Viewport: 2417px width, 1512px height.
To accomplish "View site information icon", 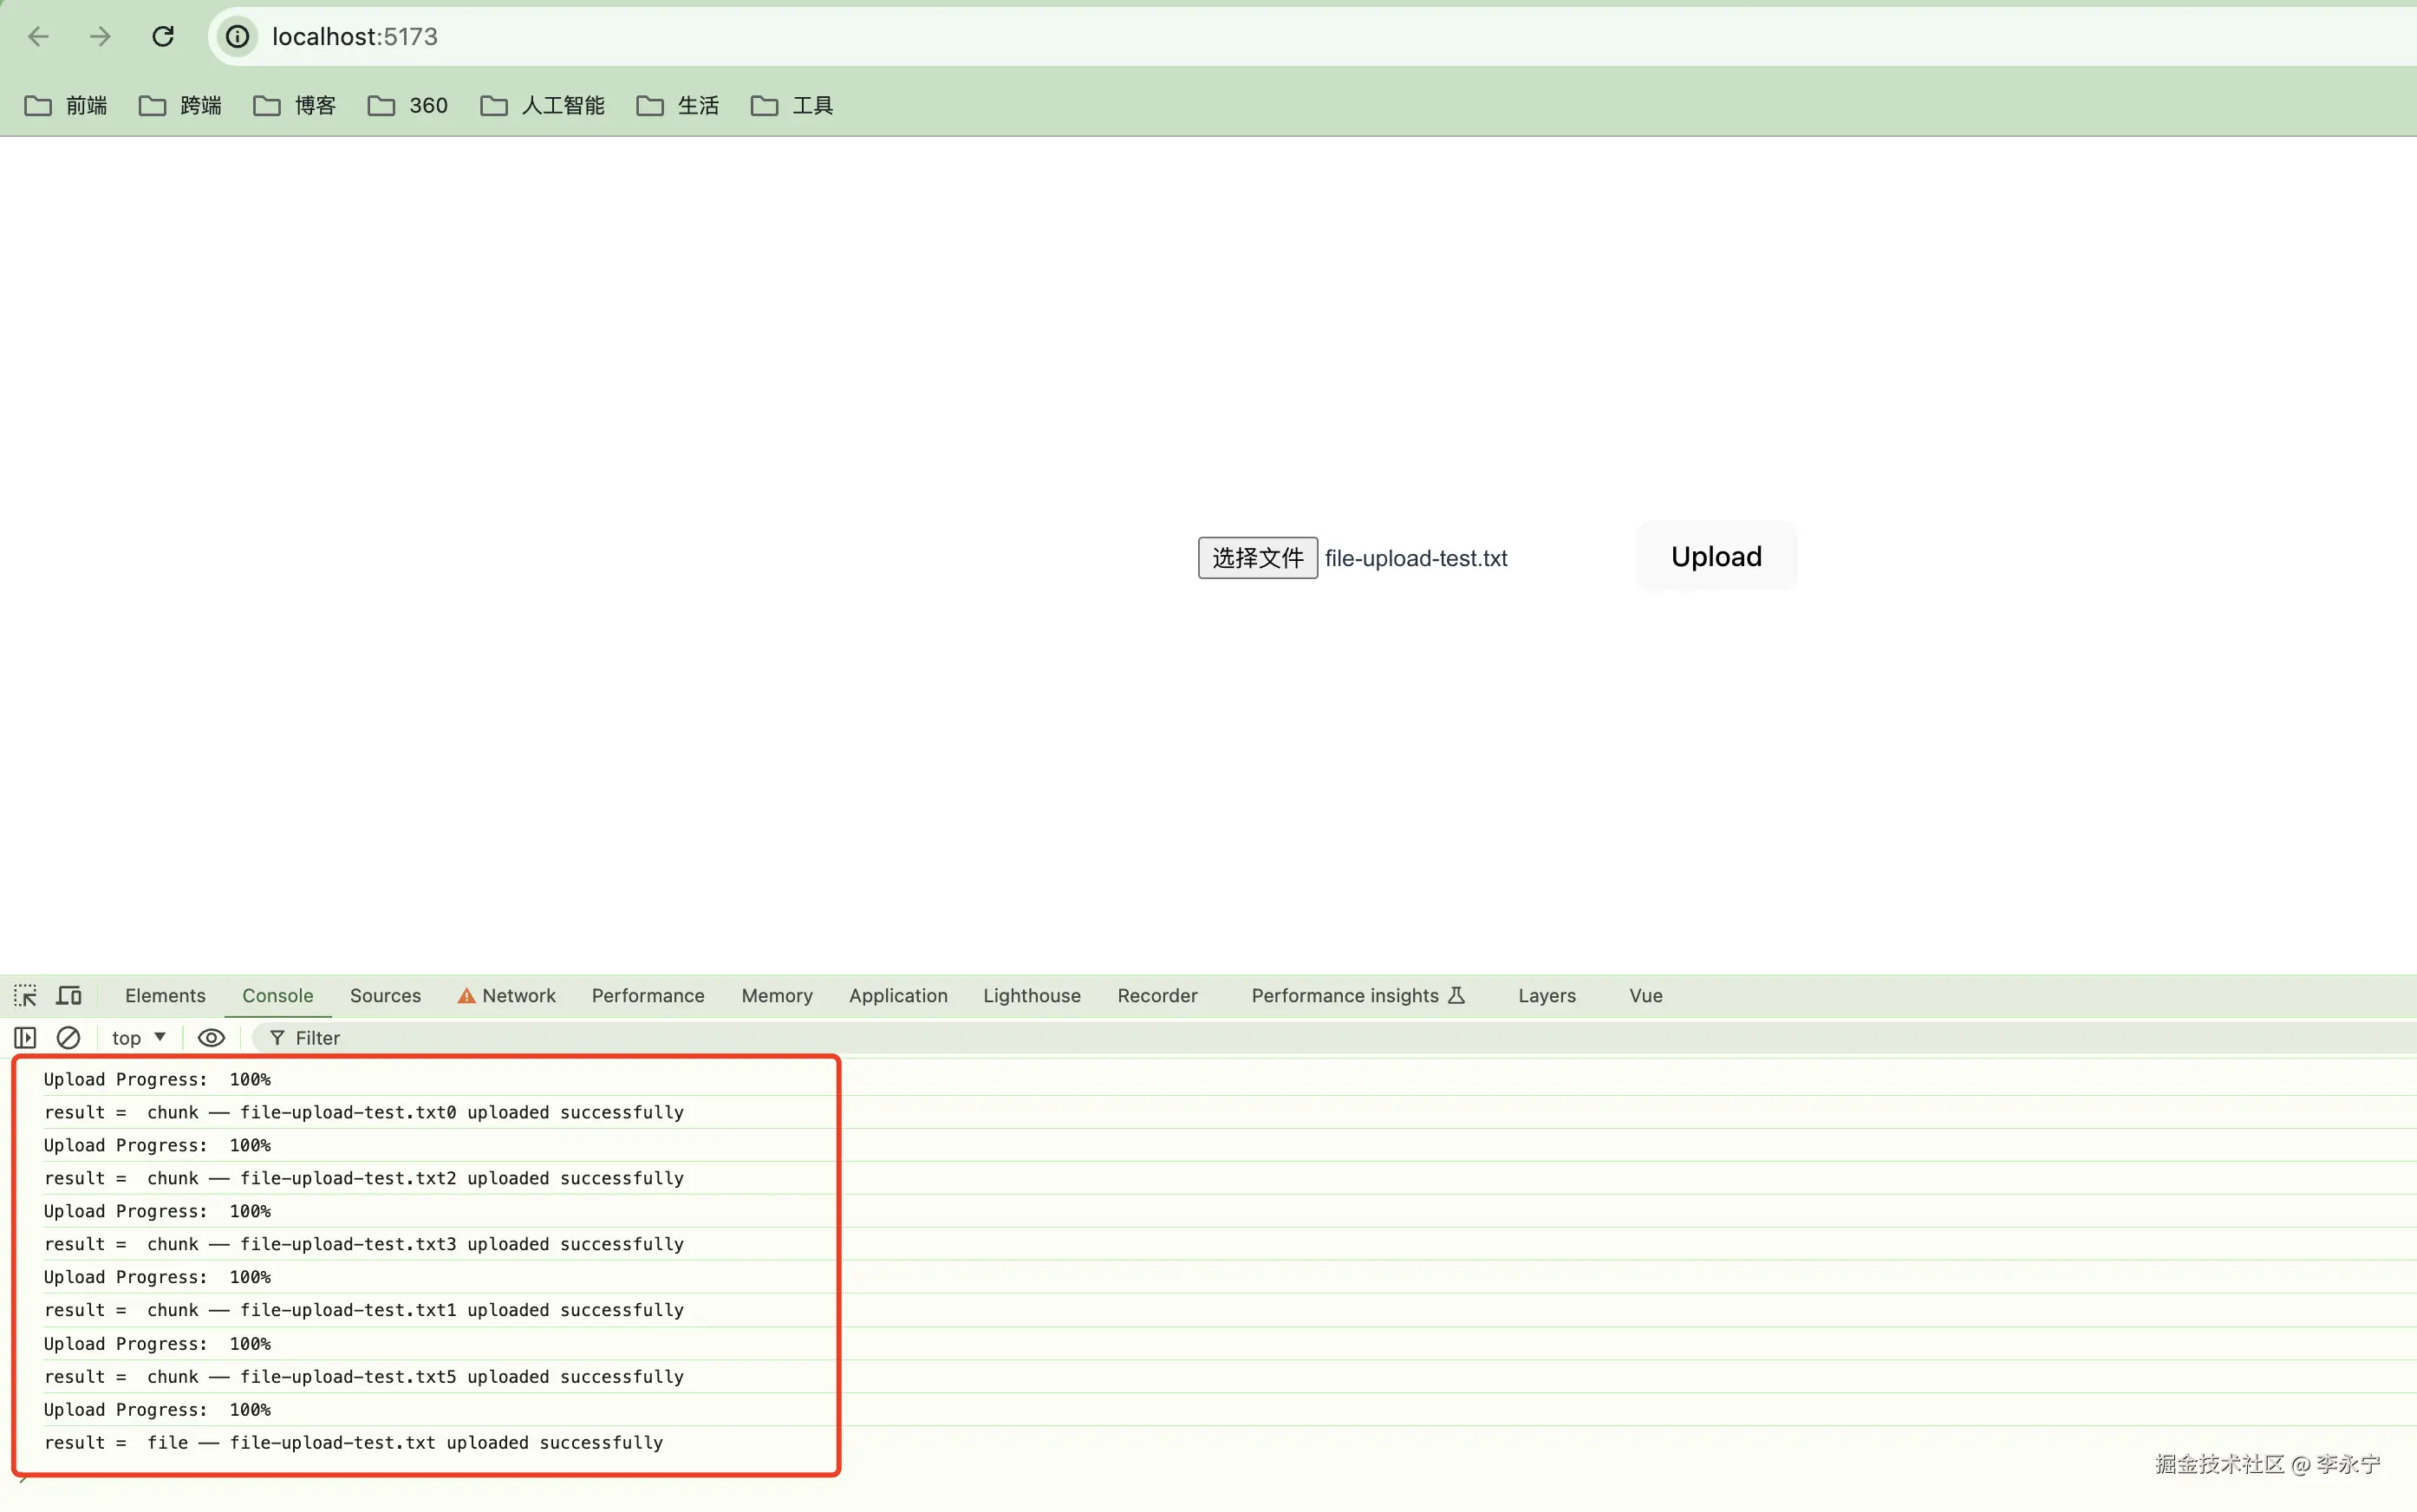I will [x=237, y=37].
